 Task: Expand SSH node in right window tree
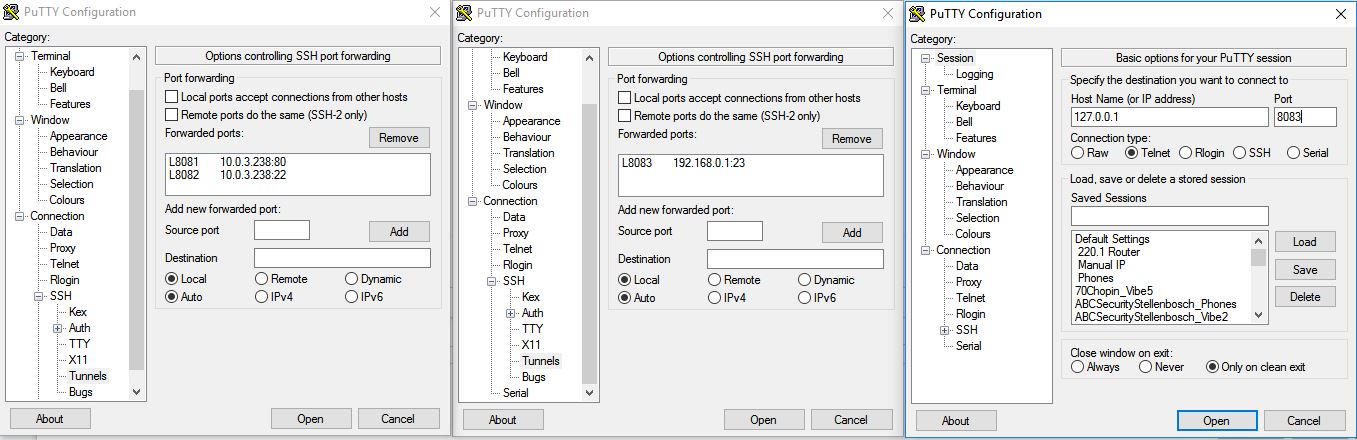(x=945, y=330)
